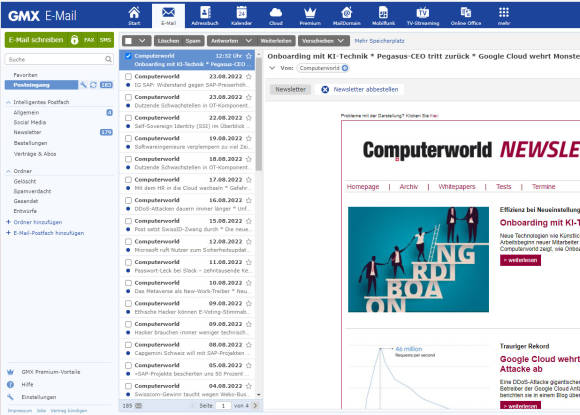Click the GMX Premium-Vorteile crown icon

(x=10, y=372)
